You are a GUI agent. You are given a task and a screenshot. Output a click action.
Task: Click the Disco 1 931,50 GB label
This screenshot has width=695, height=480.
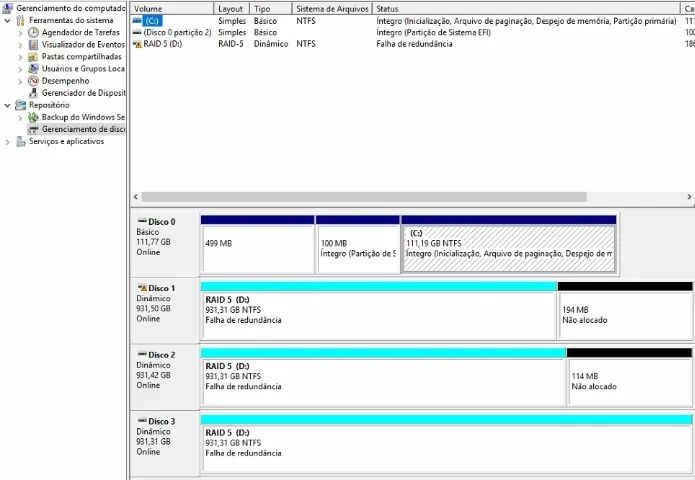pyautogui.click(x=153, y=308)
